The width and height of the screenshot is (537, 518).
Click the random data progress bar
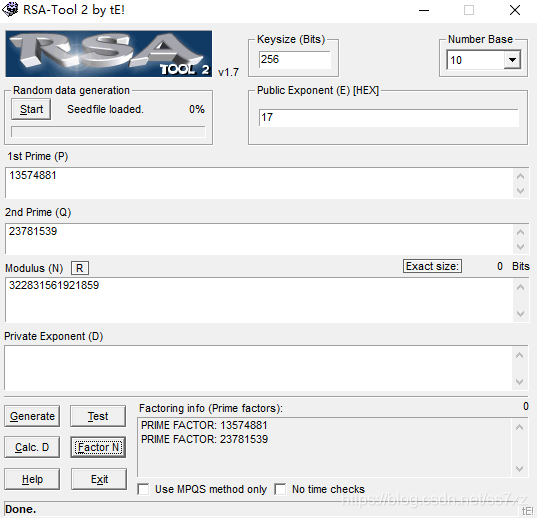click(x=108, y=131)
